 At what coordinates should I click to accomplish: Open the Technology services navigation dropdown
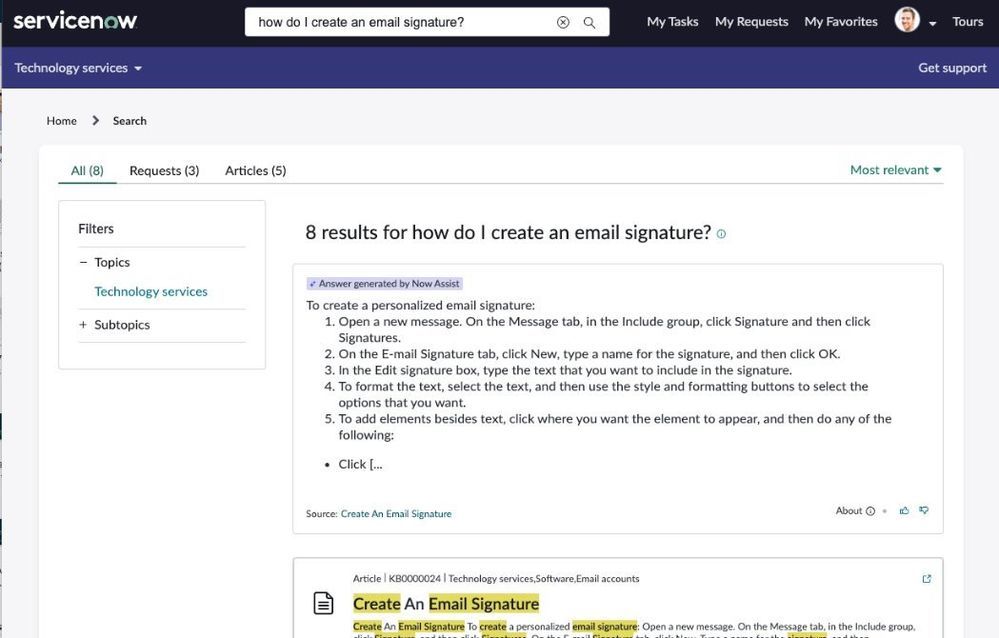pyautogui.click(x=76, y=67)
